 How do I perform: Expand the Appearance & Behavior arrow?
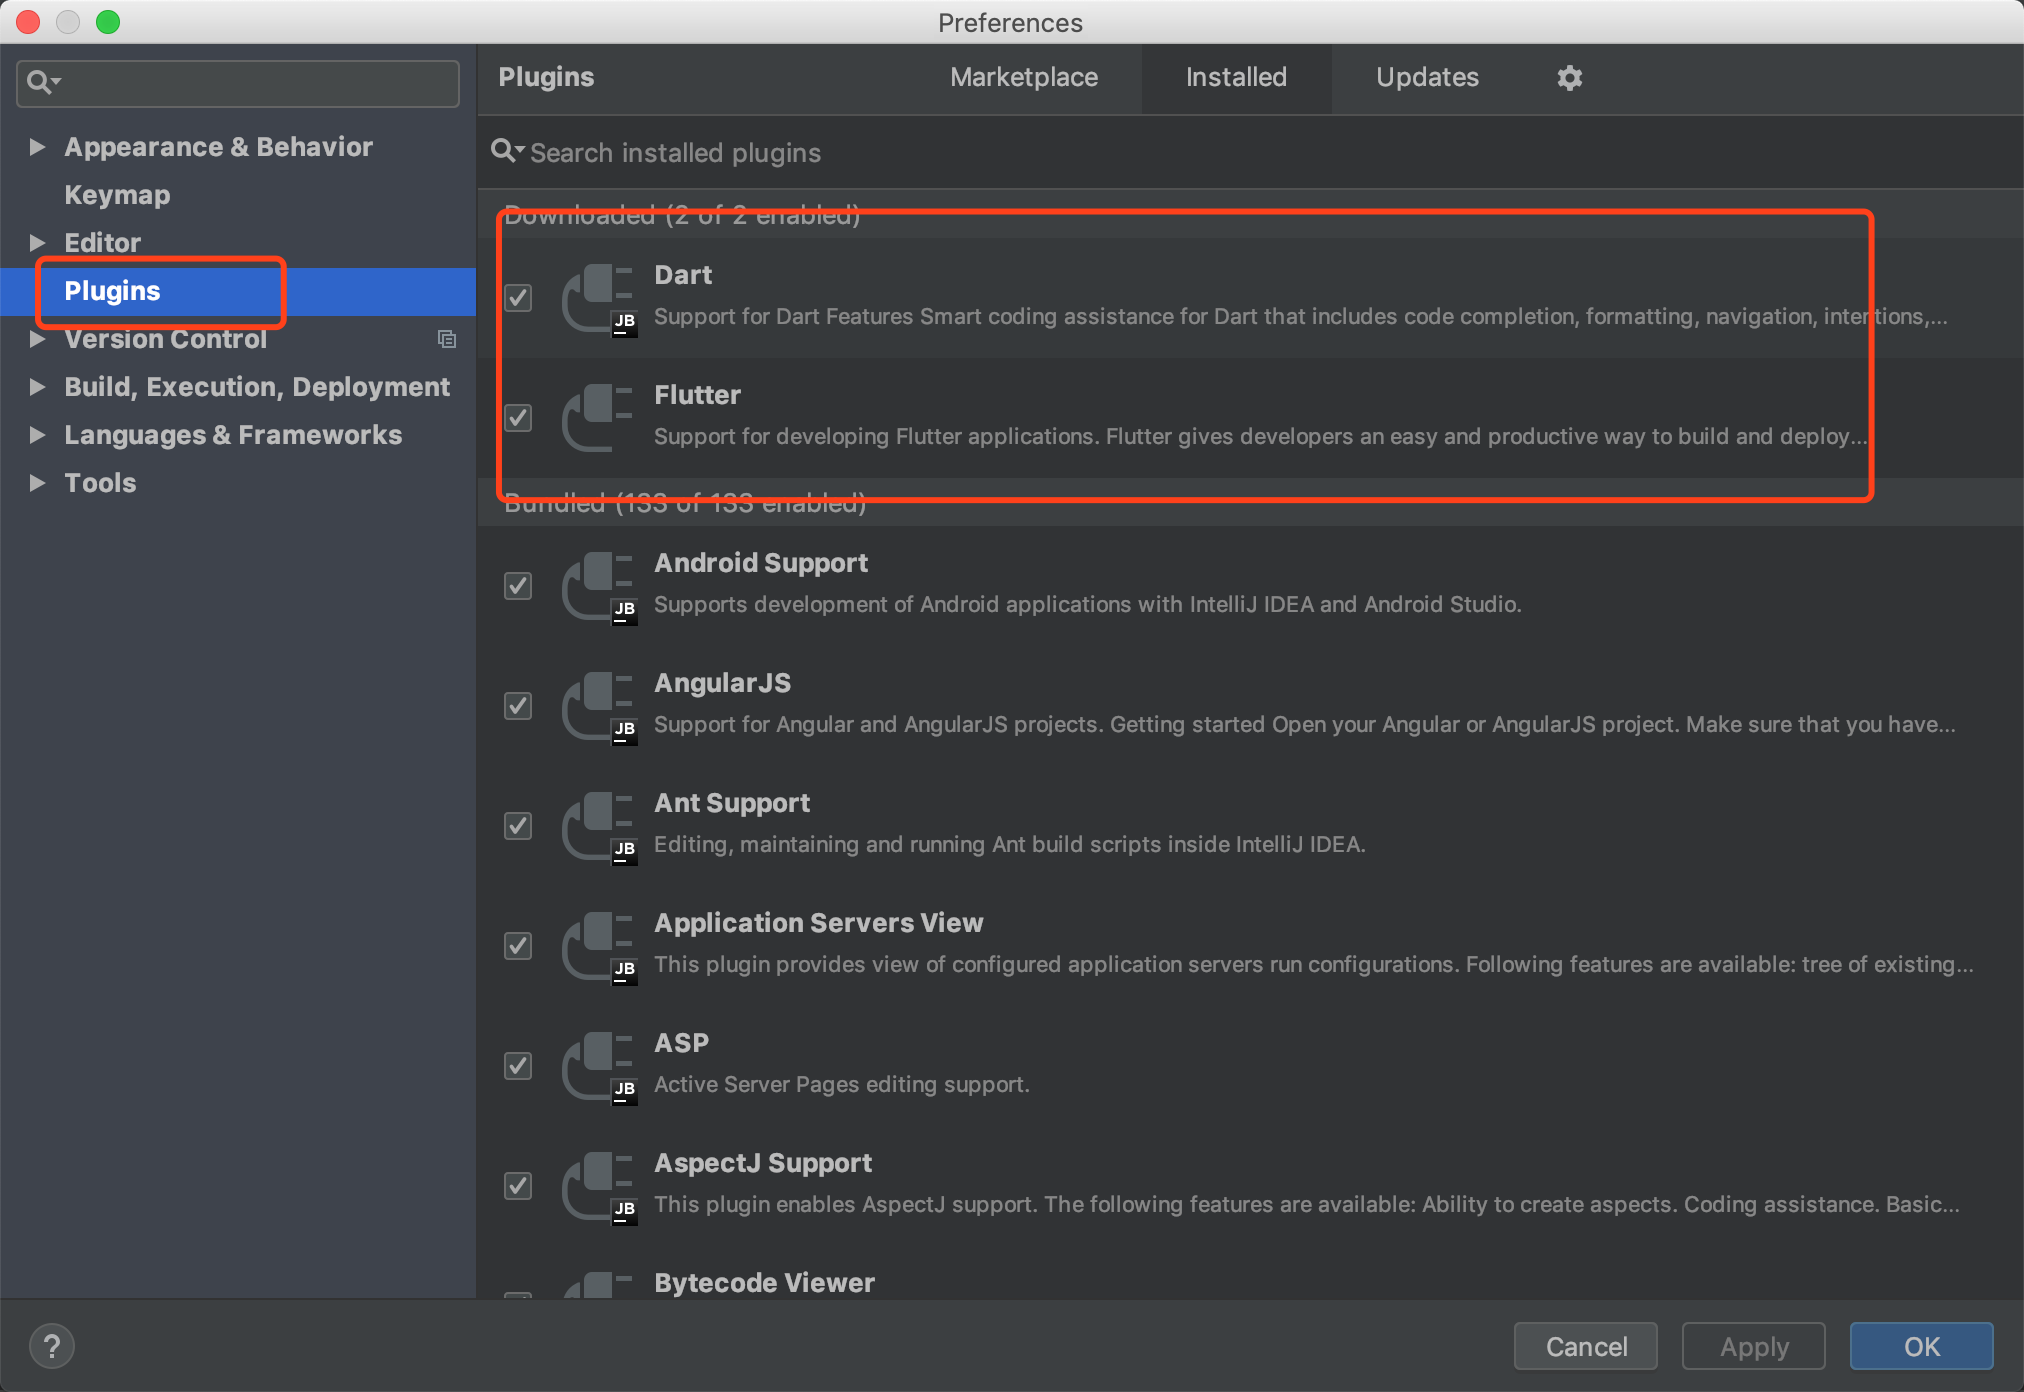click(x=37, y=147)
